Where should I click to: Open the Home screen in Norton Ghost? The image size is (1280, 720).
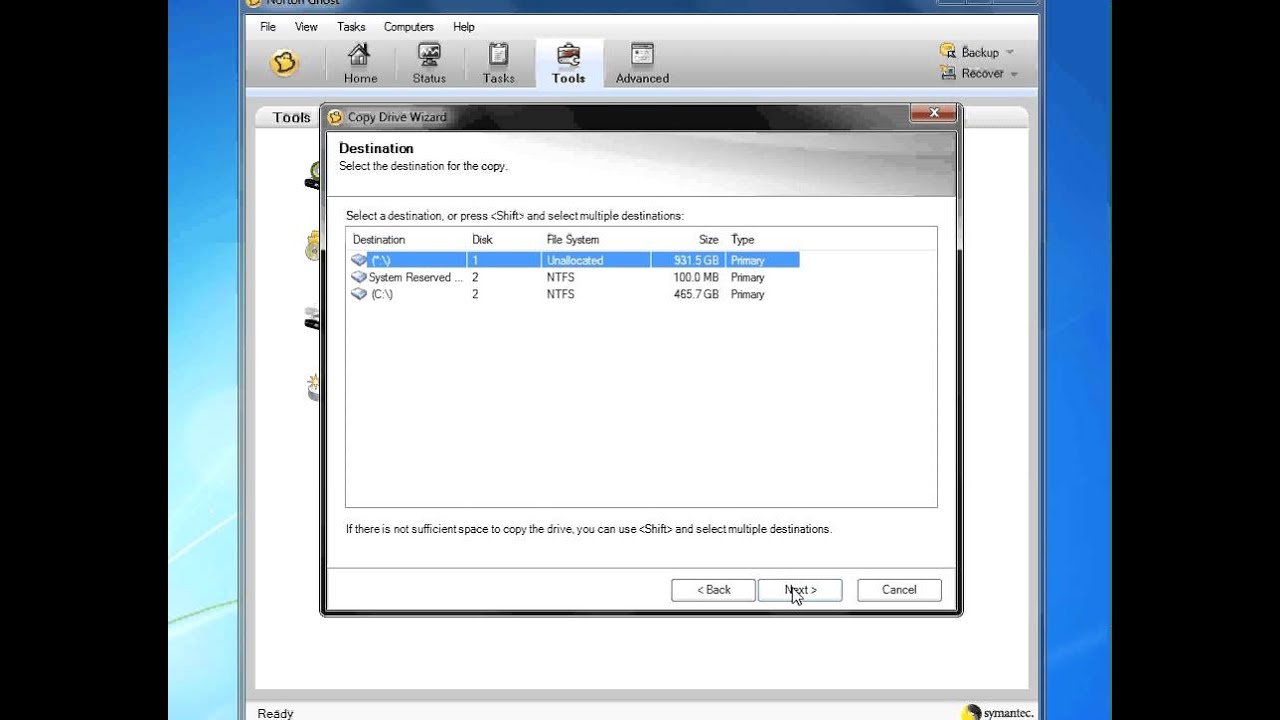pyautogui.click(x=360, y=62)
